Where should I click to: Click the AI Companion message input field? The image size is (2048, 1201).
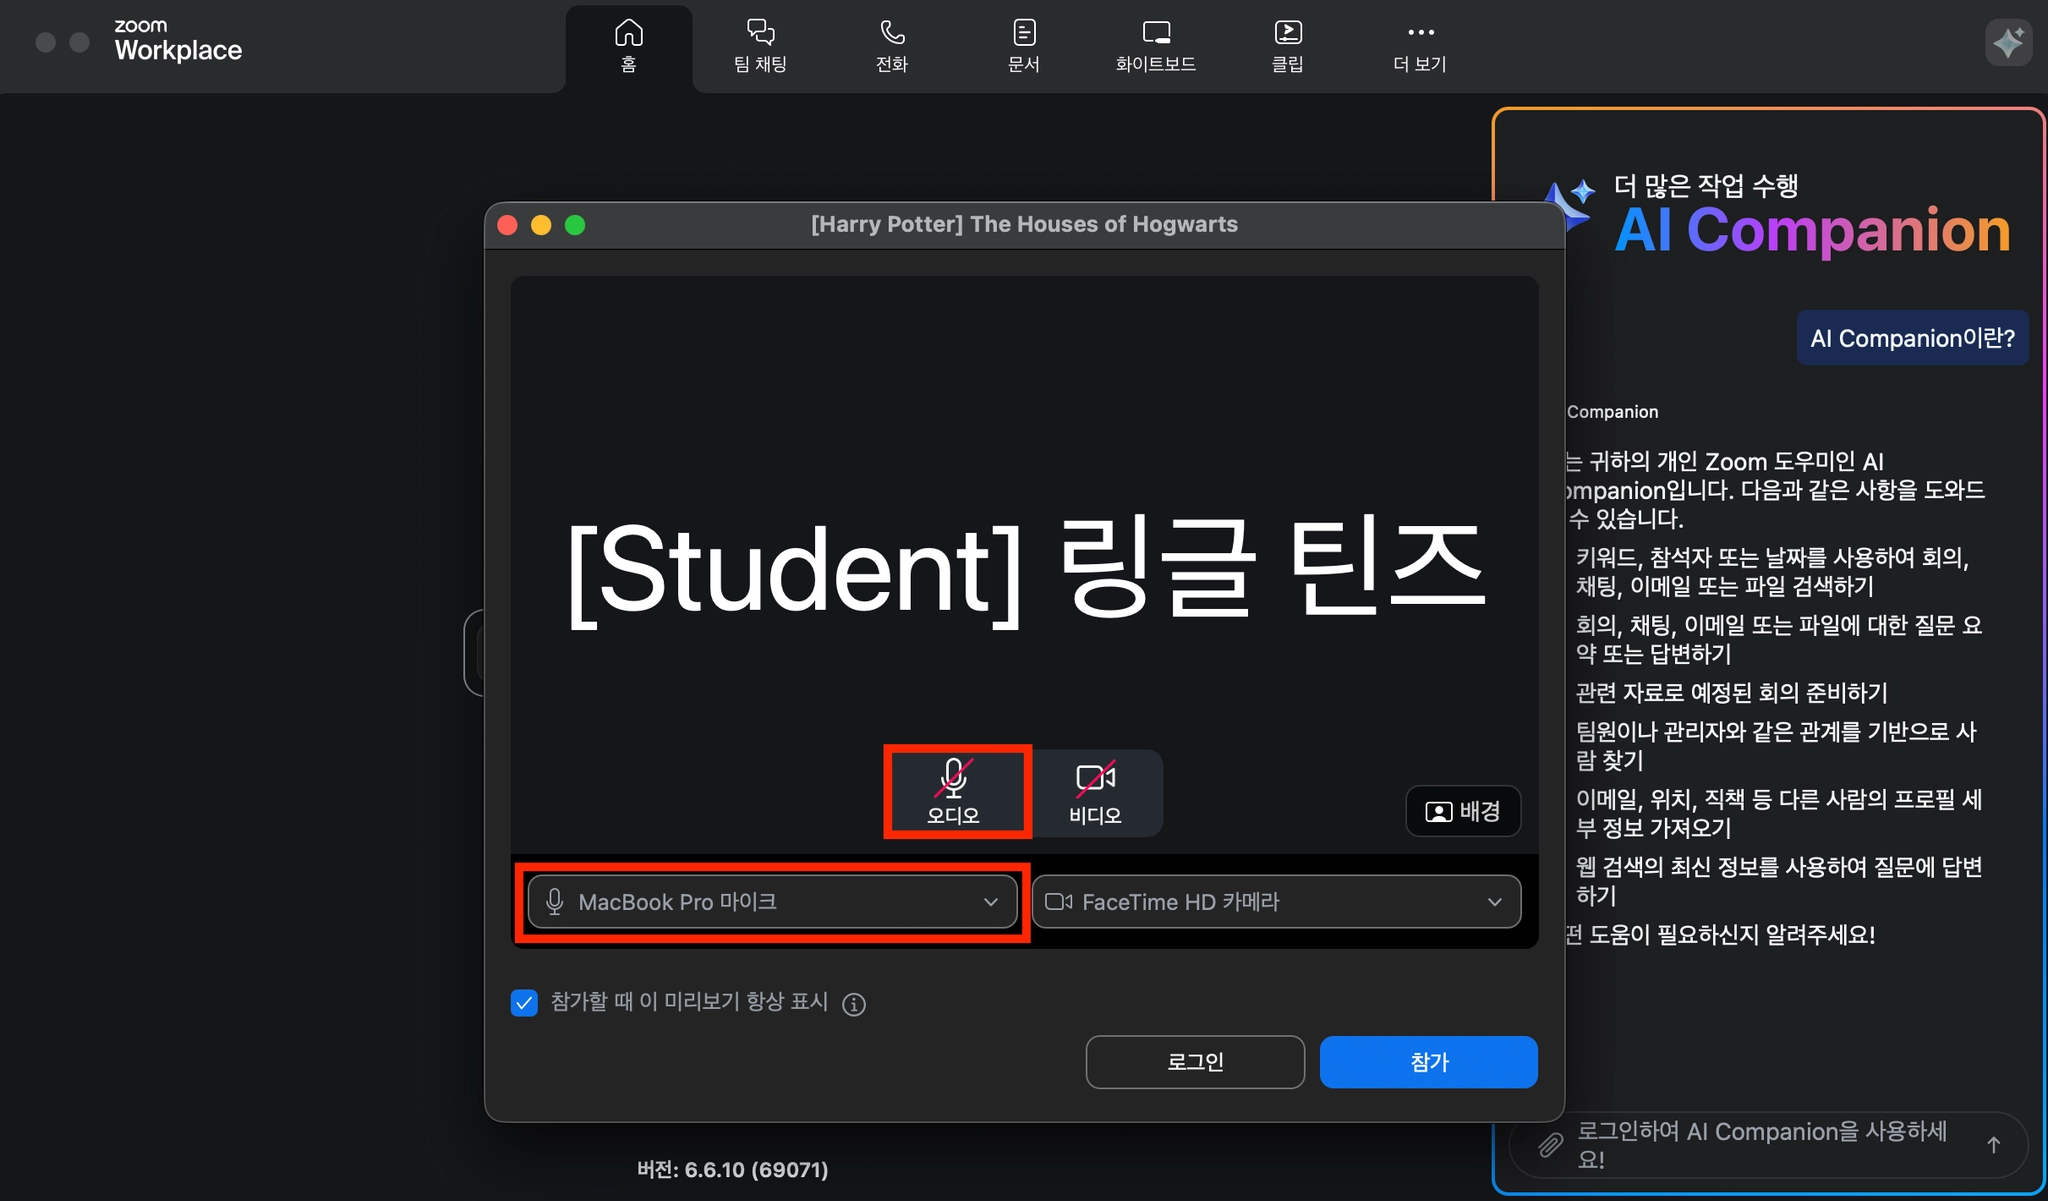point(1760,1145)
